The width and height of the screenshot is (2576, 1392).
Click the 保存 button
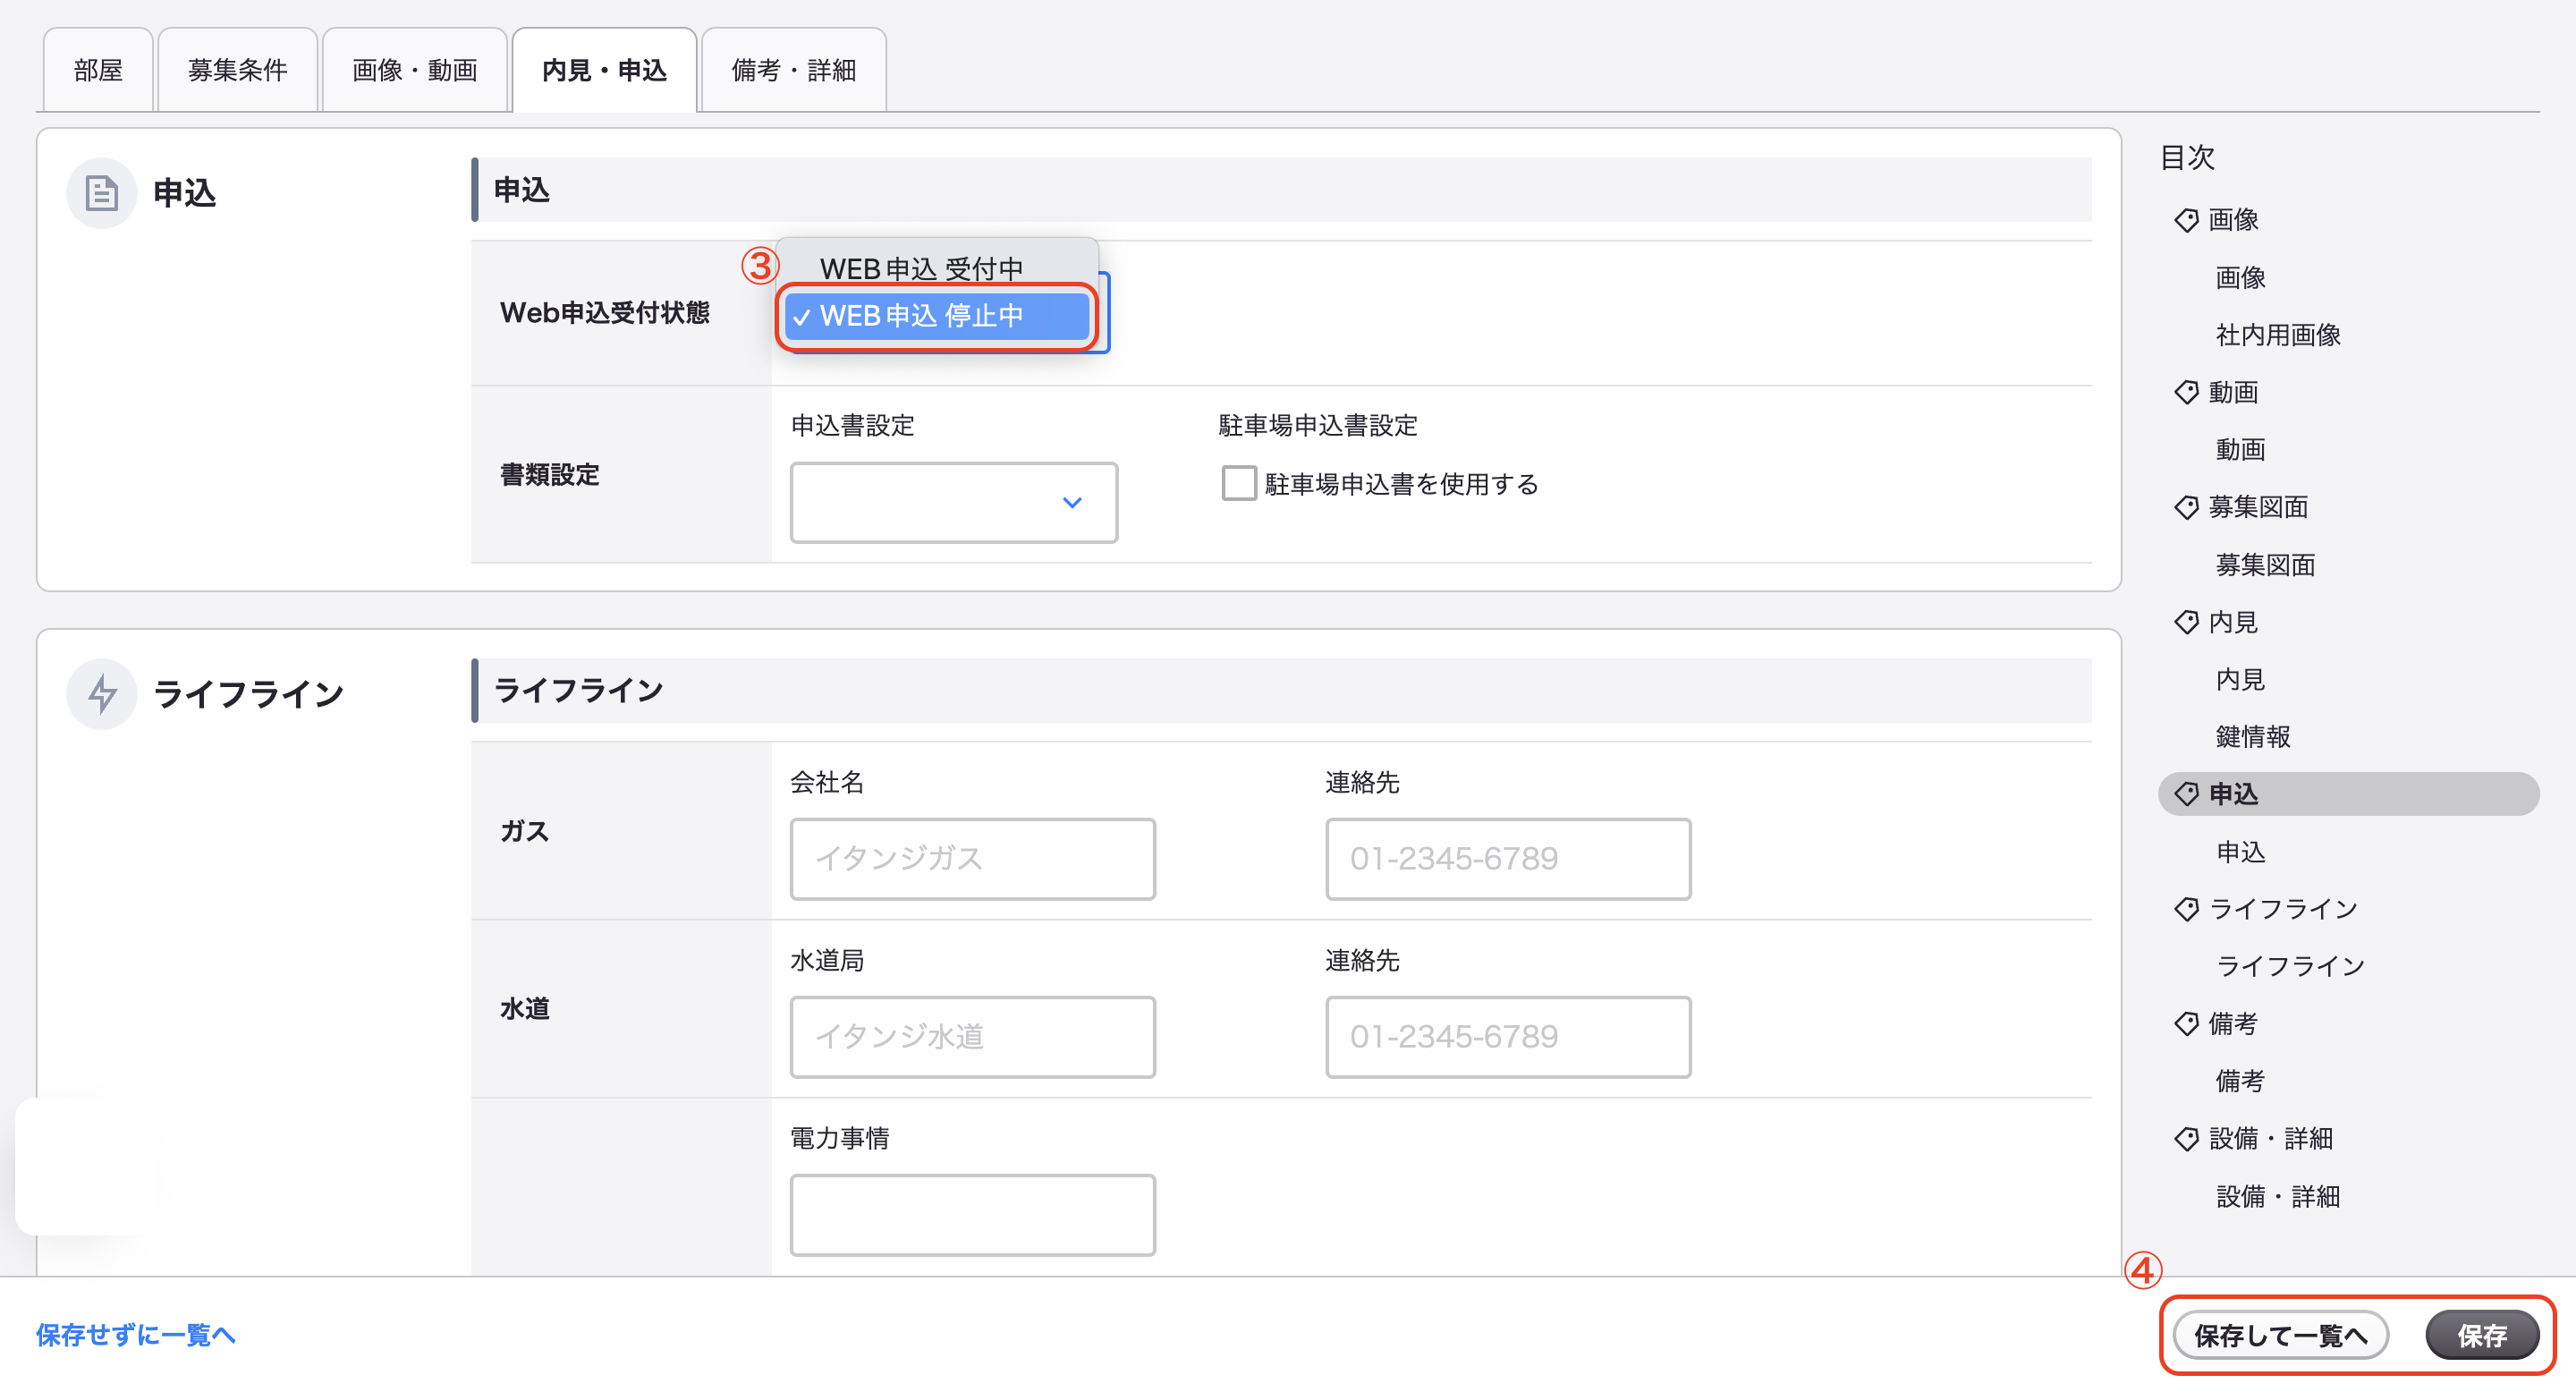pos(2482,1335)
